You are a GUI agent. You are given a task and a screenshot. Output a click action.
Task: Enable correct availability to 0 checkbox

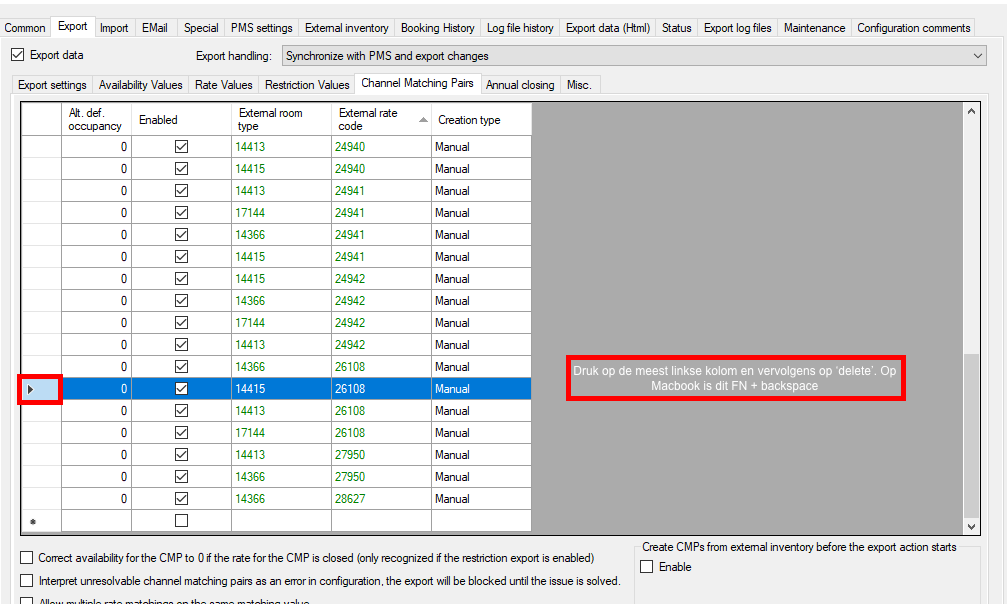click(x=26, y=557)
